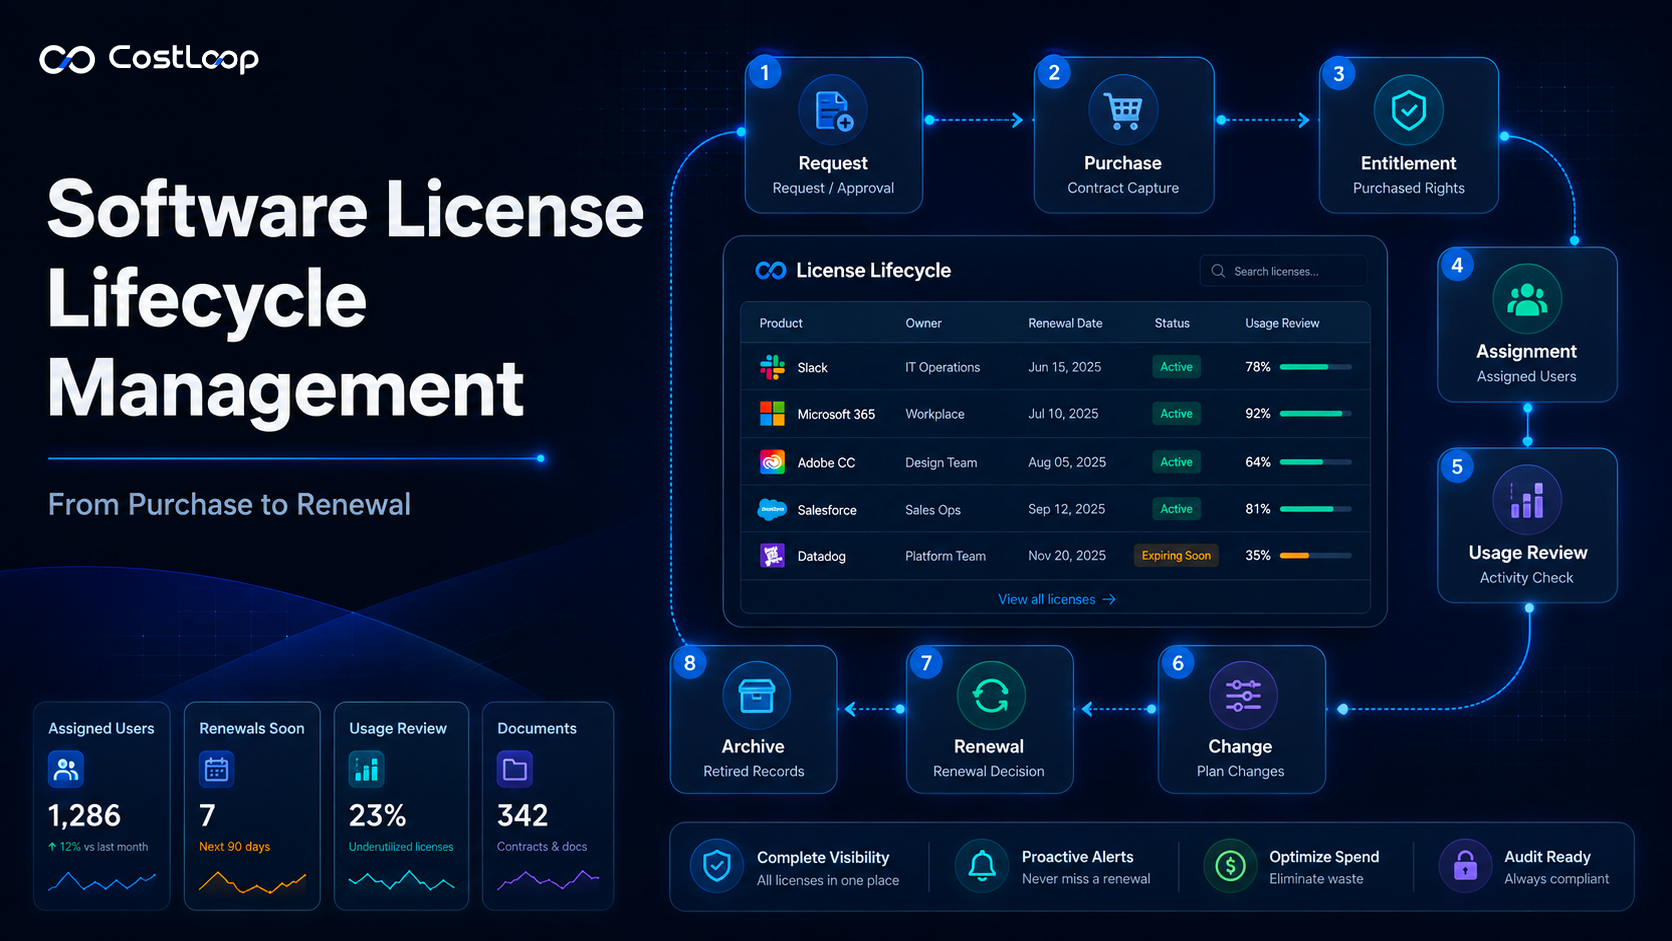
Task: Click the 1,286 assigned users value
Action: click(x=84, y=816)
